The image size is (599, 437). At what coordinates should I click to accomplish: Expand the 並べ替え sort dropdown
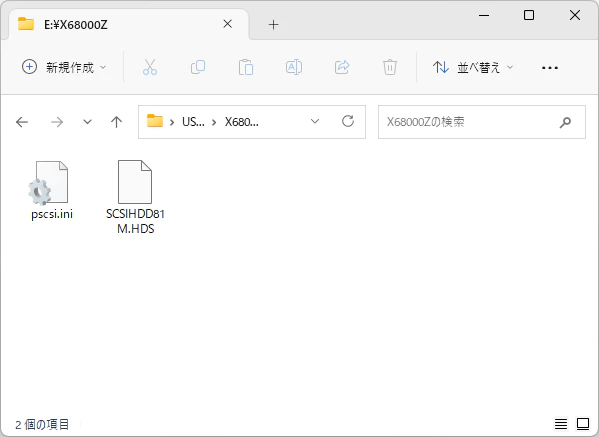[x=473, y=67]
